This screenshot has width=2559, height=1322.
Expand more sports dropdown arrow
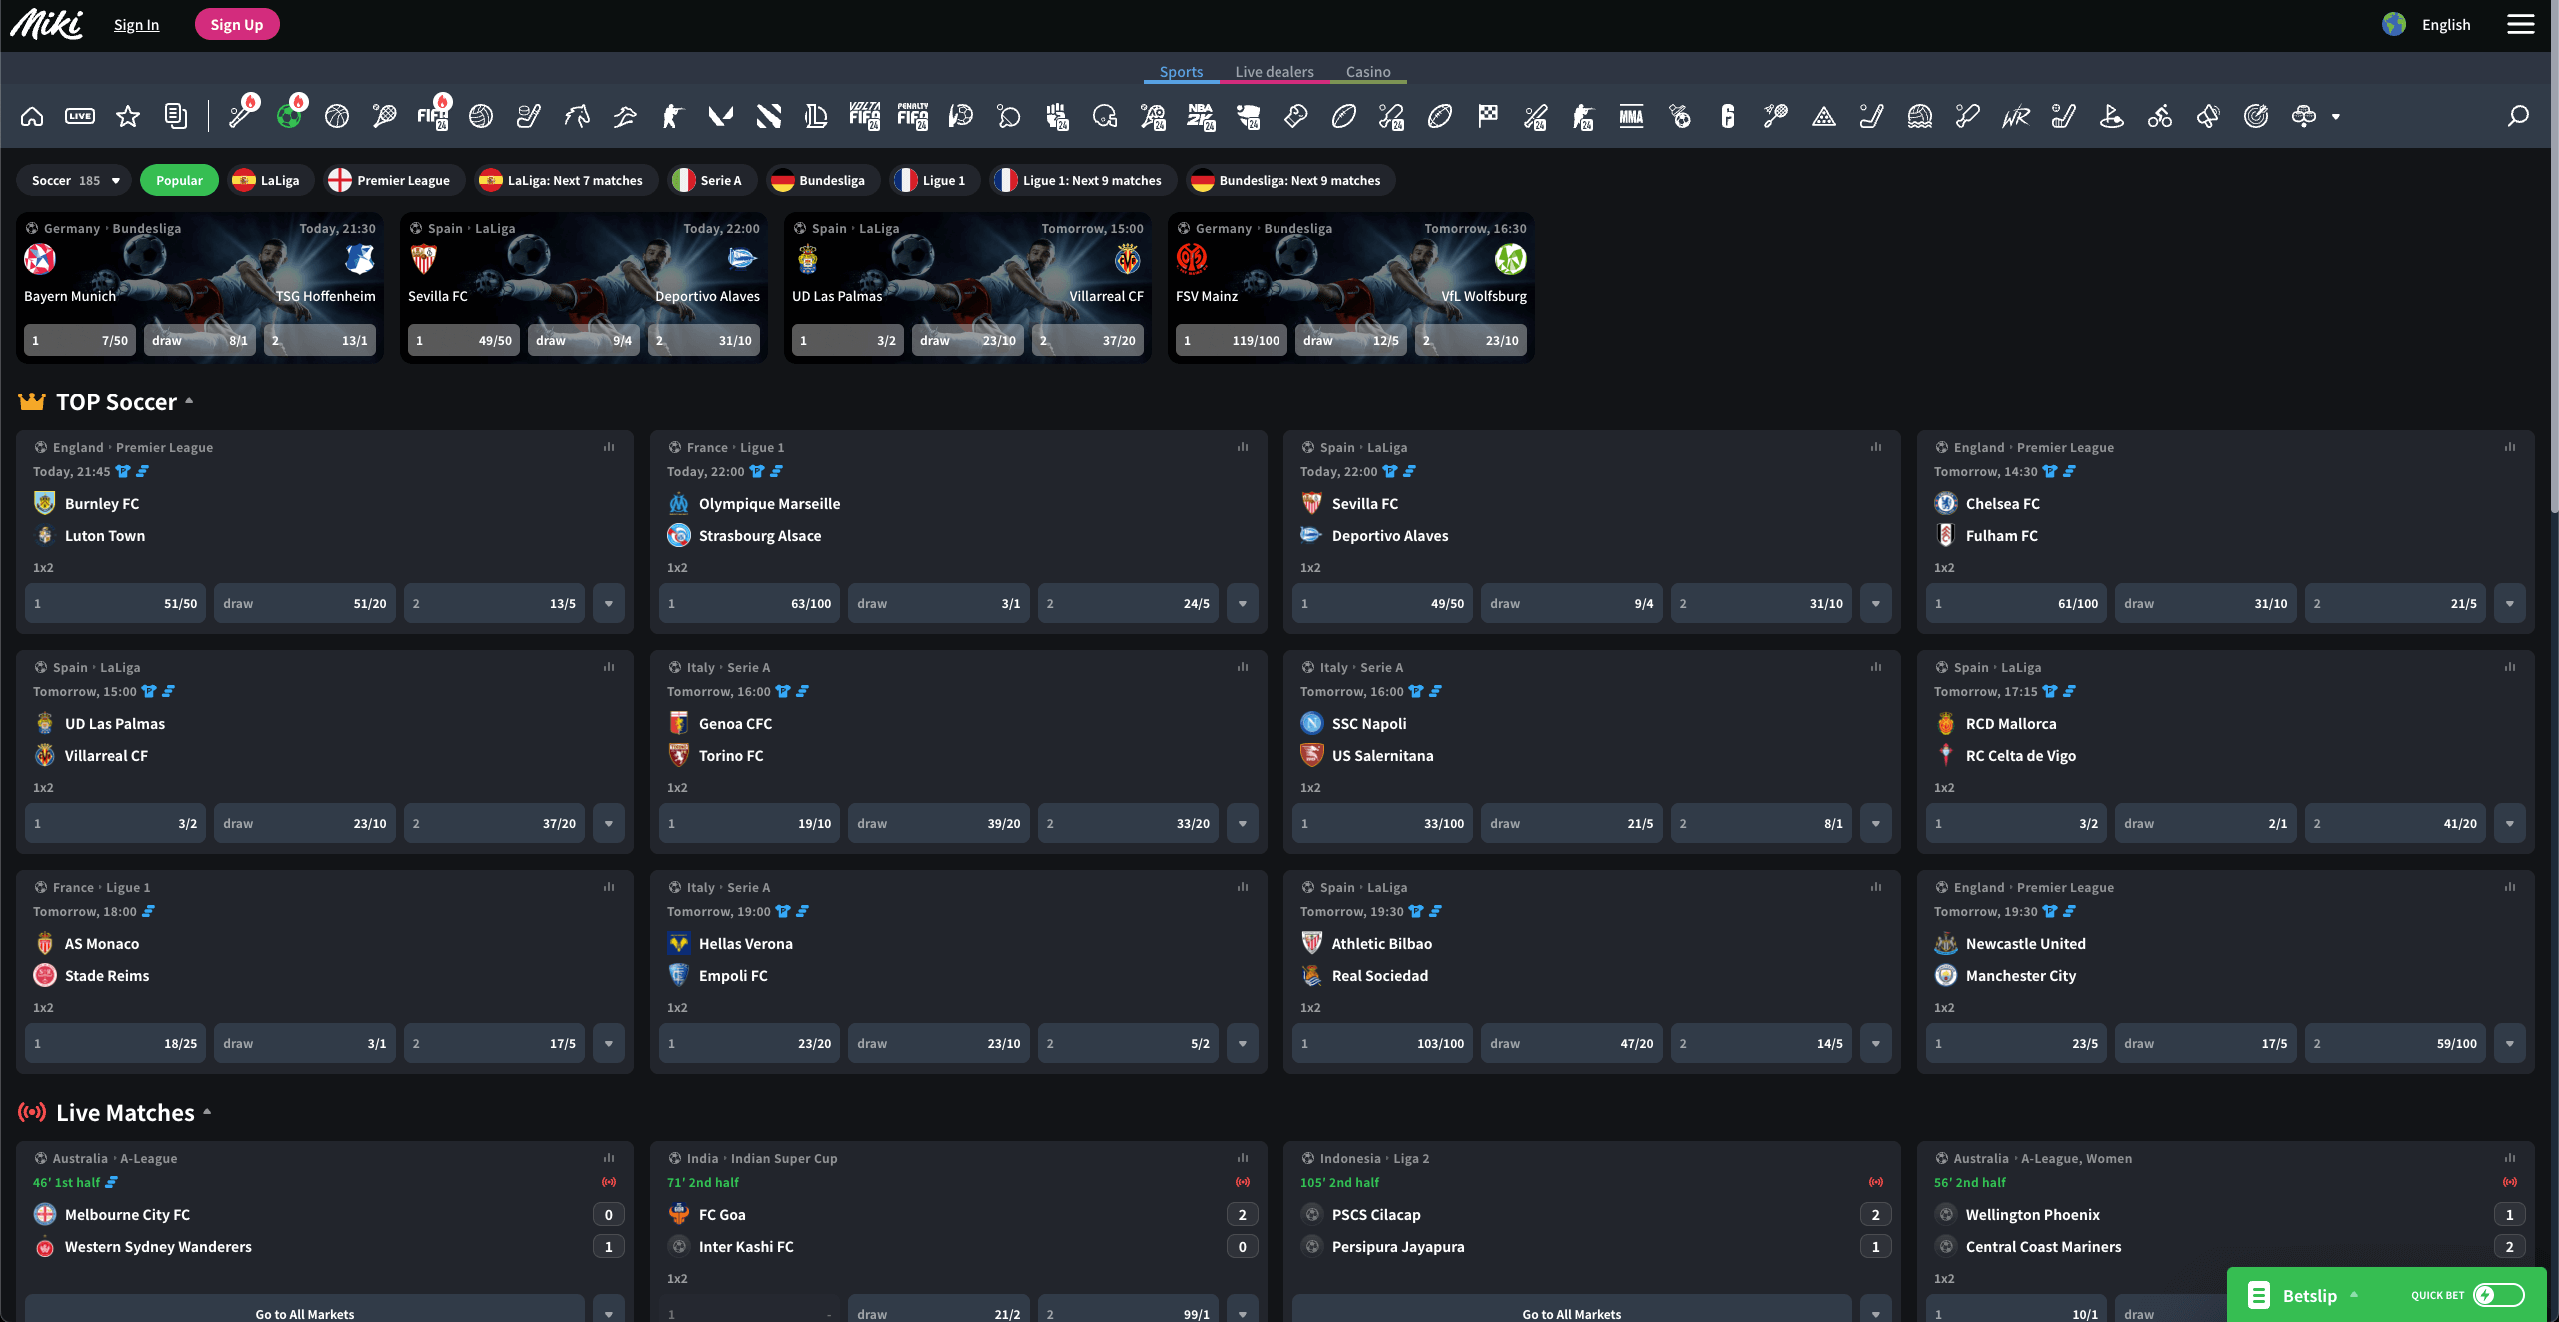point(2336,117)
